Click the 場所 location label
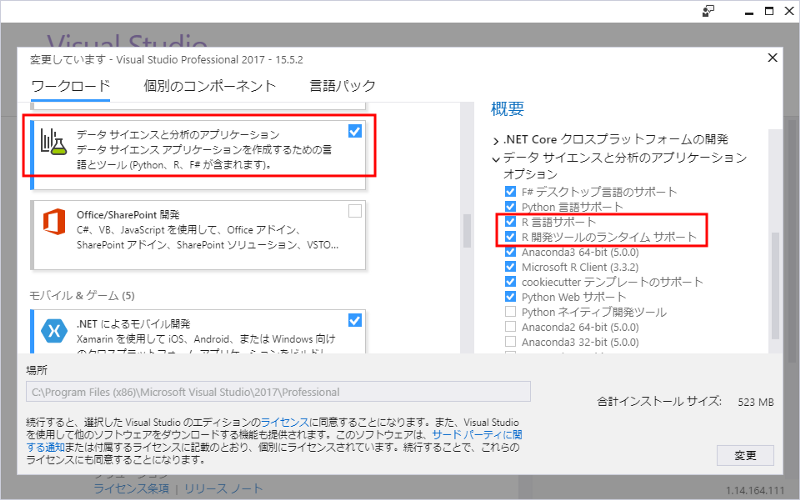The image size is (800, 500). point(36,370)
